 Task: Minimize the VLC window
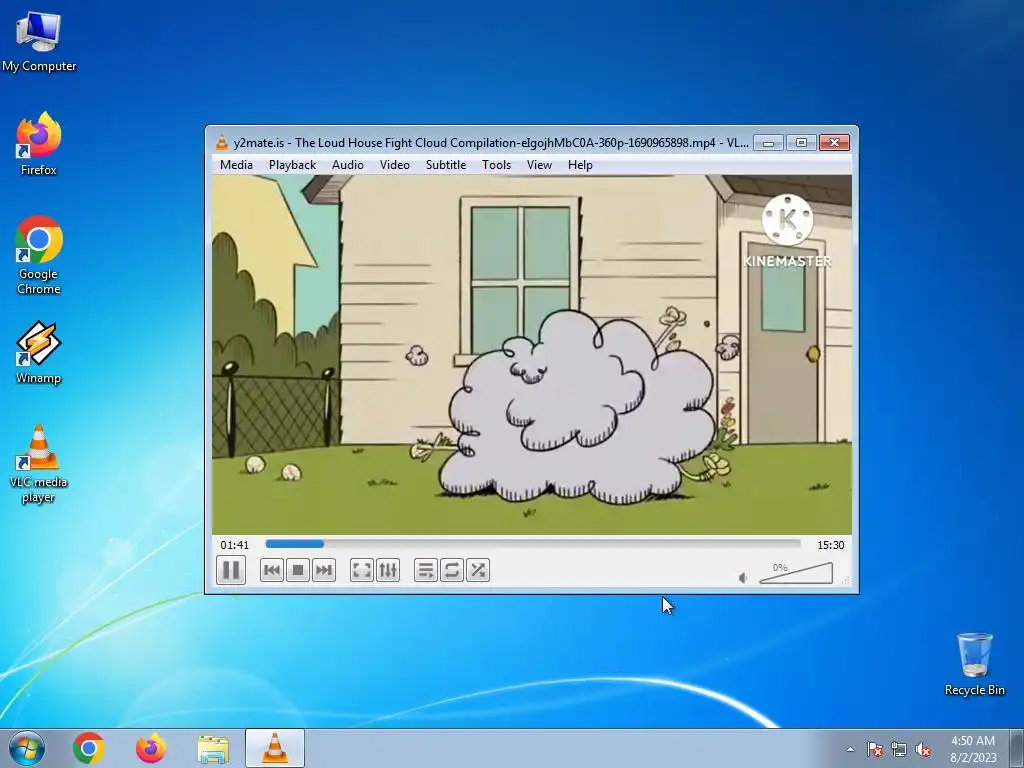(769, 142)
